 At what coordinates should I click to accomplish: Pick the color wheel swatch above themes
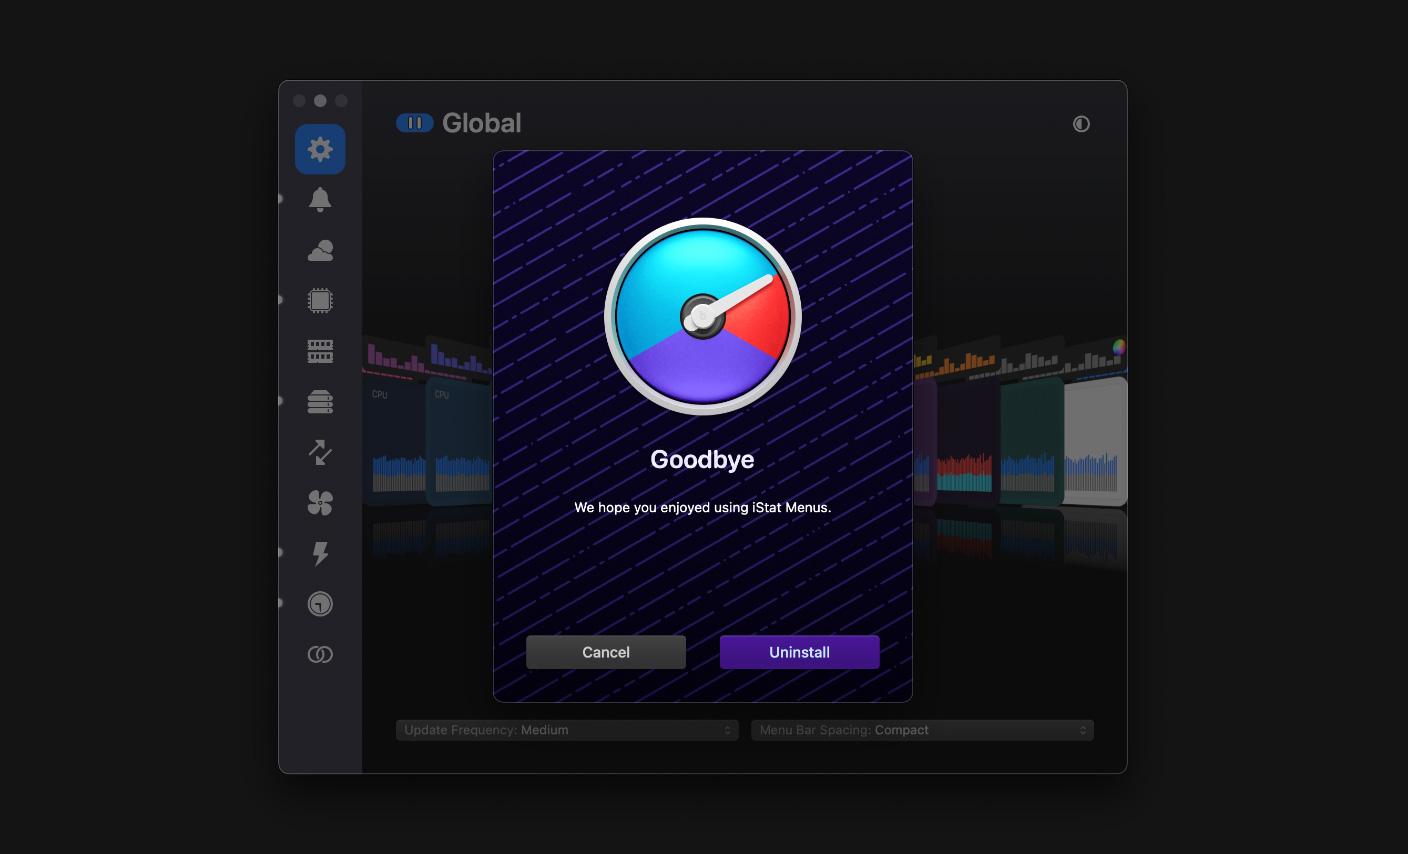1119,347
